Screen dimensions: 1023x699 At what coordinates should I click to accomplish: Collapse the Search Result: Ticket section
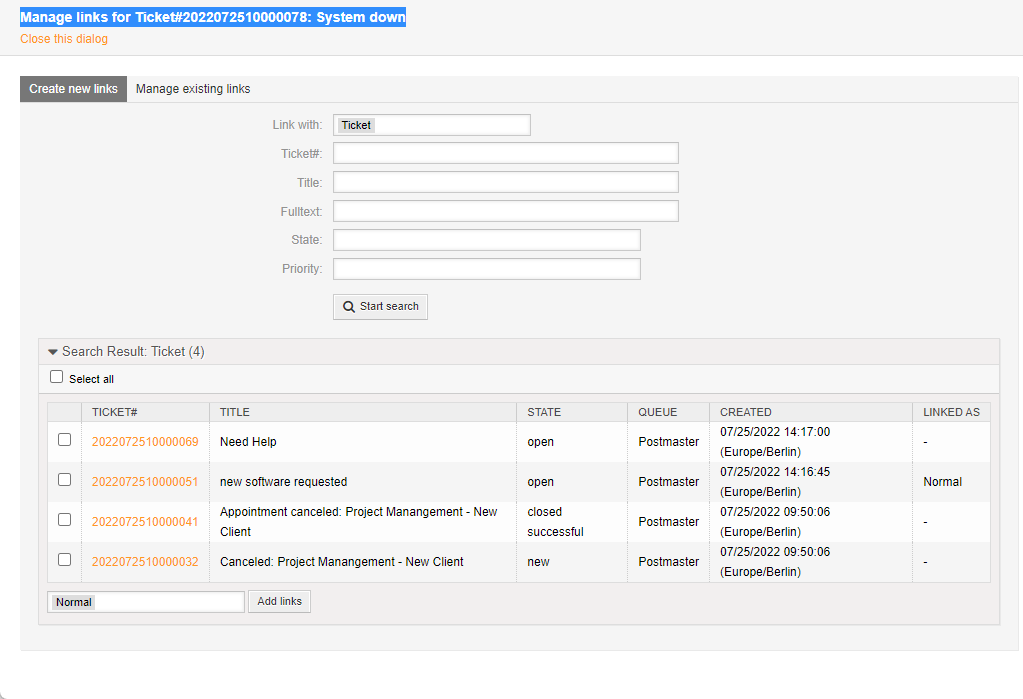[53, 352]
